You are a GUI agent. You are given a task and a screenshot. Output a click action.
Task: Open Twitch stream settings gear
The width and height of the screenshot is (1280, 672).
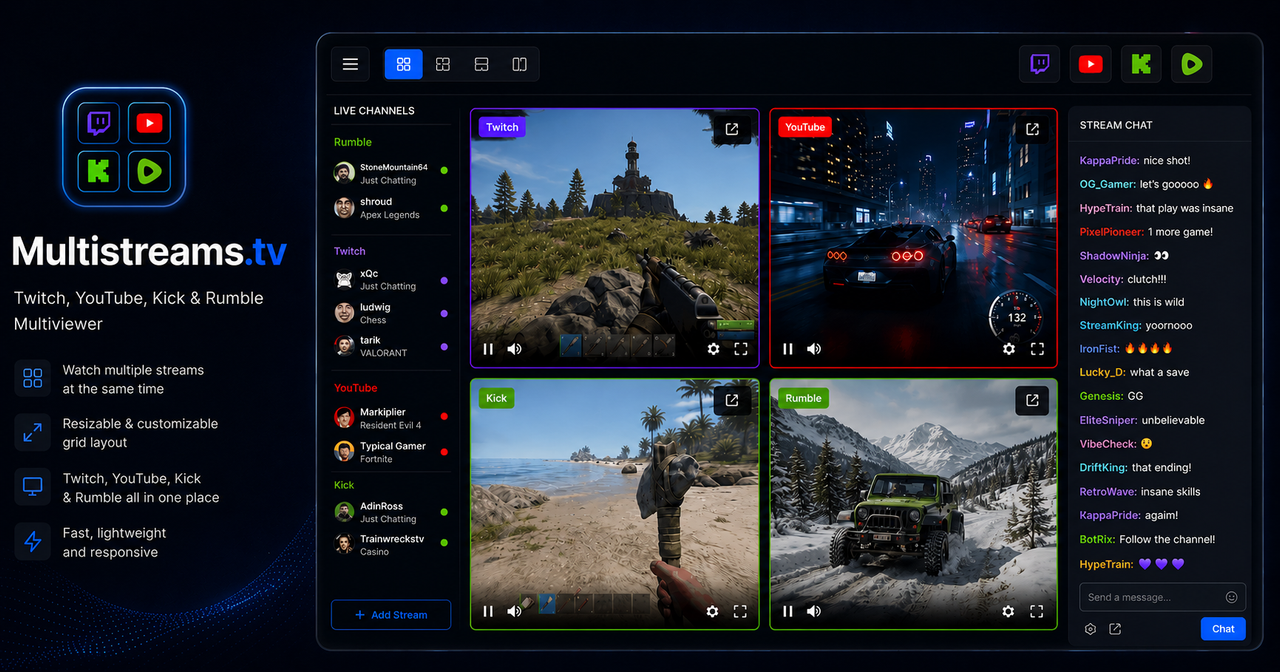pos(713,349)
